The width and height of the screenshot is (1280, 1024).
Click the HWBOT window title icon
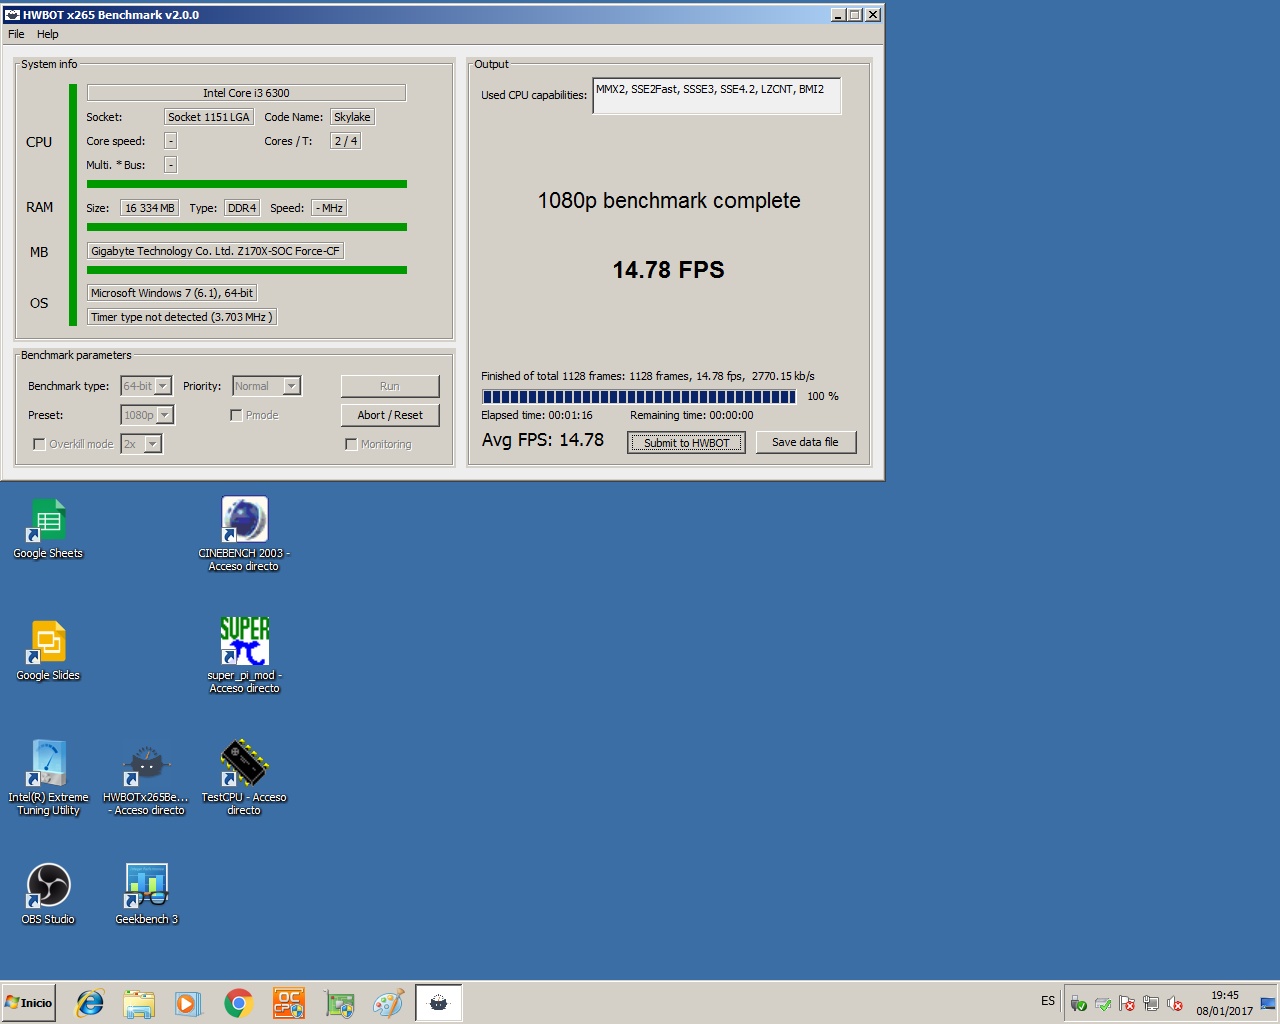click(x=12, y=14)
